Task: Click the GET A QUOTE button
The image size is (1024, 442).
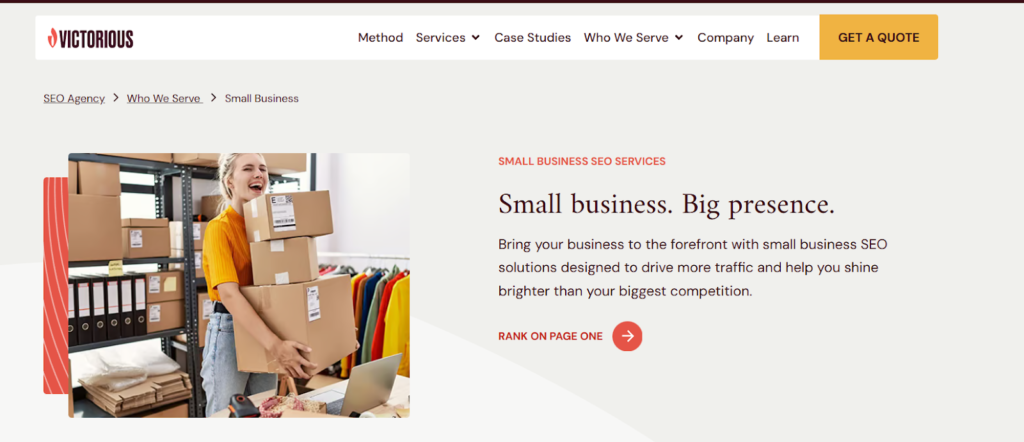Action: click(x=878, y=37)
